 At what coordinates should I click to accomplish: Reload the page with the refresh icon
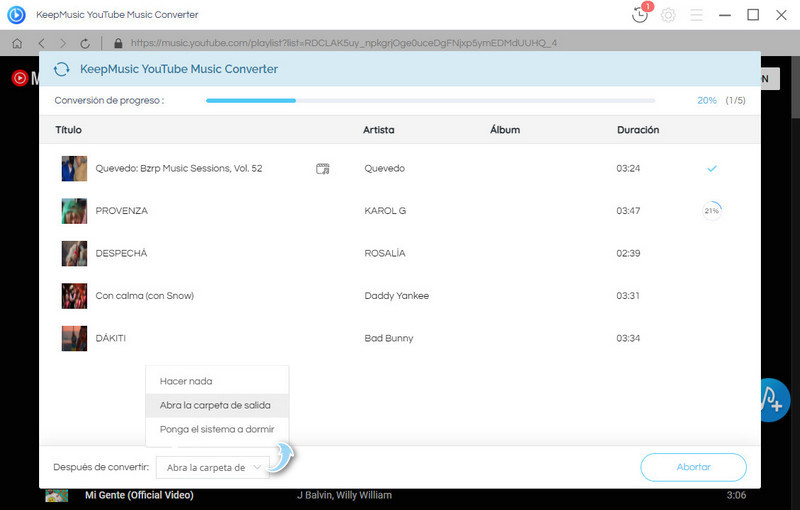(85, 43)
